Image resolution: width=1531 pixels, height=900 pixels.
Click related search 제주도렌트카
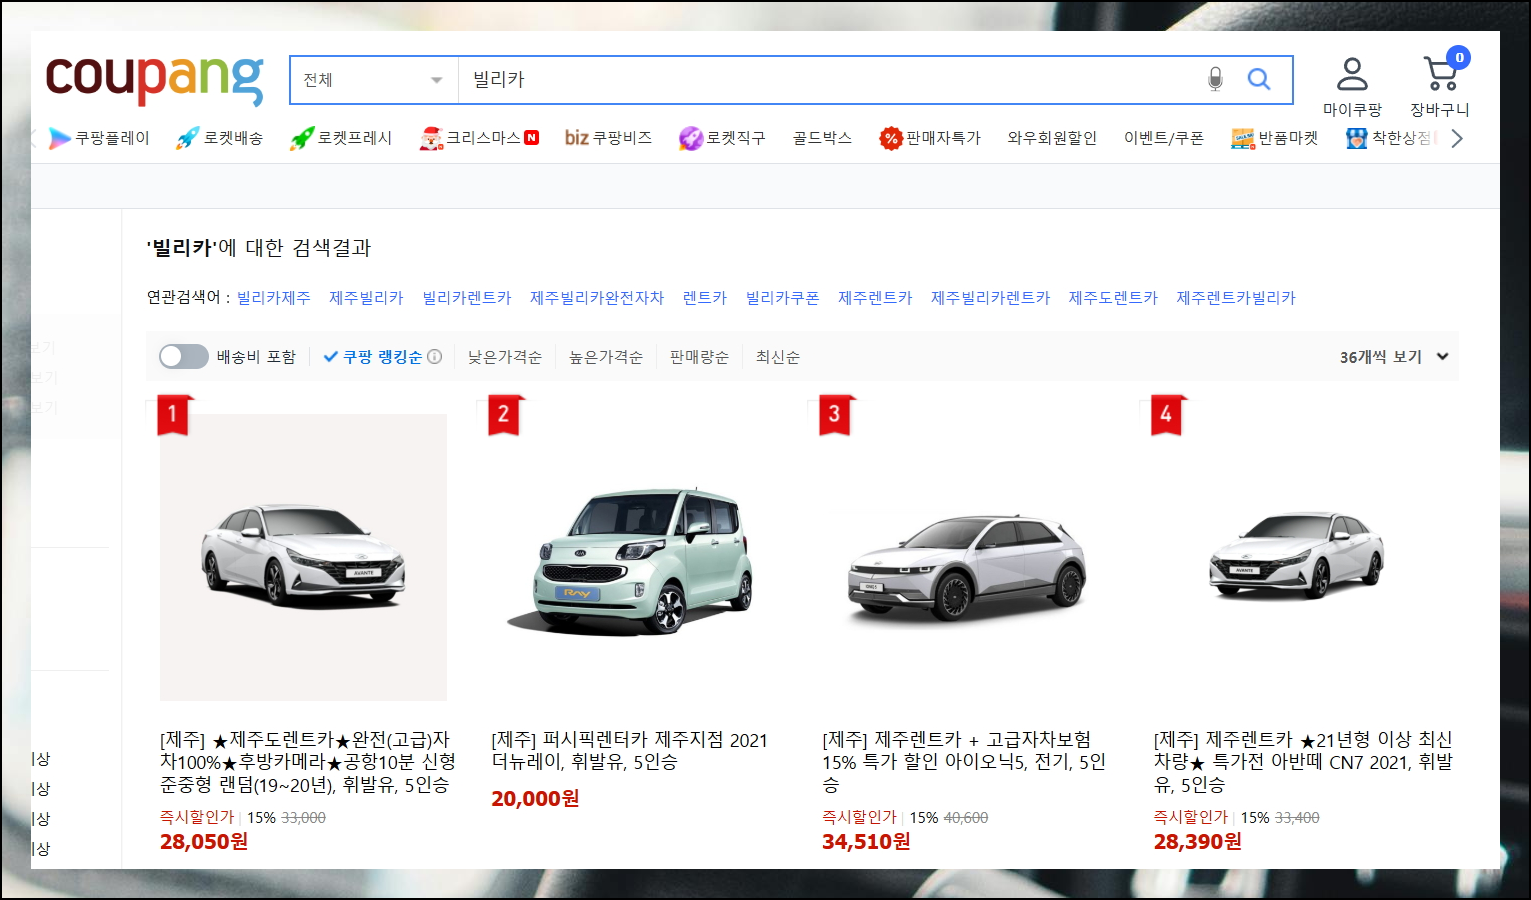pyautogui.click(x=1113, y=298)
